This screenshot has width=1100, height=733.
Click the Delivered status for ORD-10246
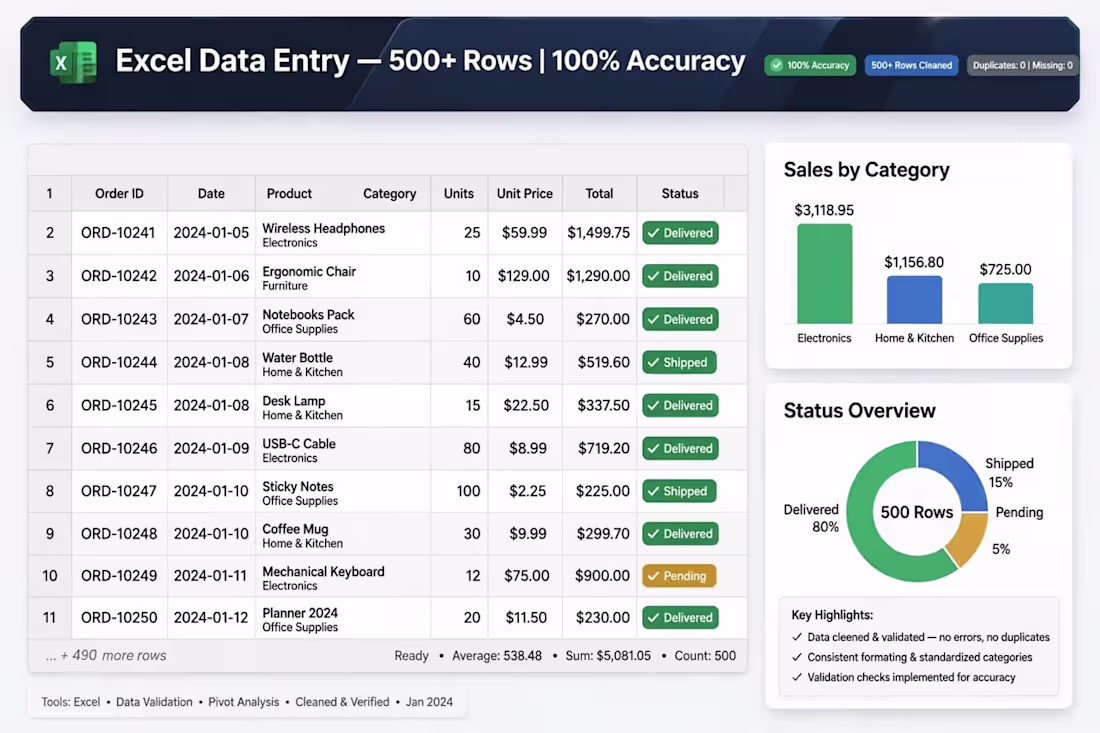(x=680, y=448)
